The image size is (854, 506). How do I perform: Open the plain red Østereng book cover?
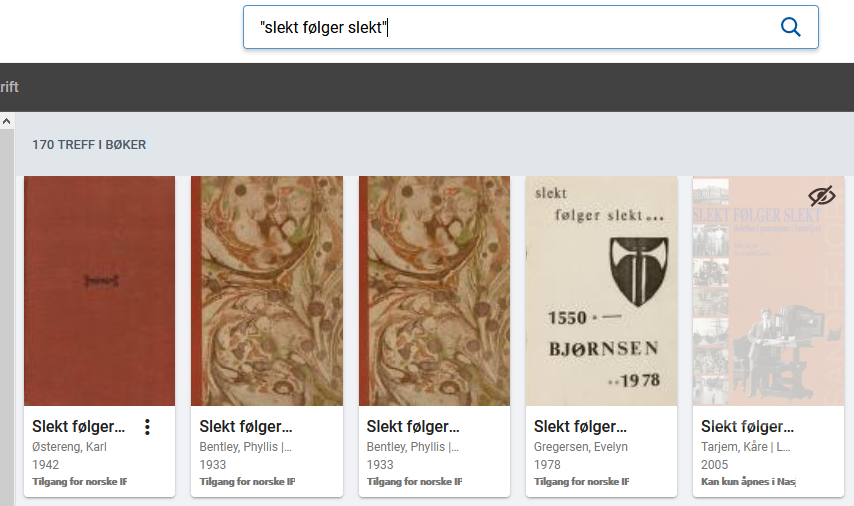coord(99,290)
